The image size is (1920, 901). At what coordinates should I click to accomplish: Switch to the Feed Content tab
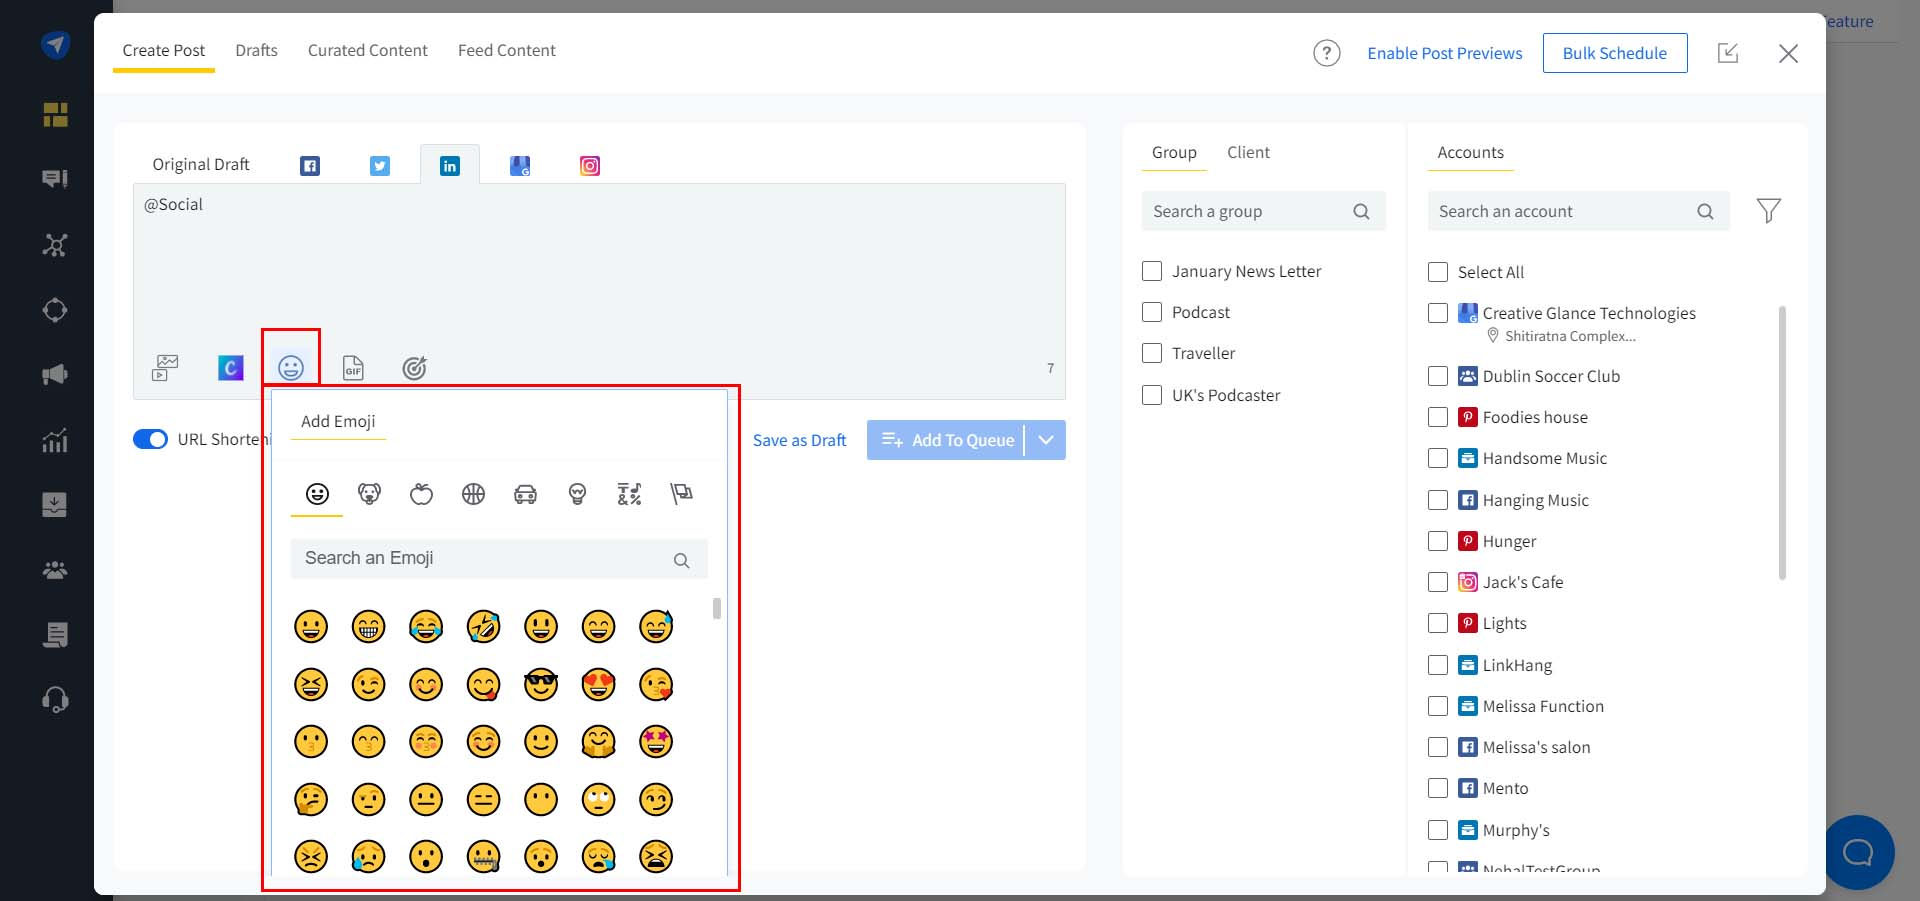[506, 50]
